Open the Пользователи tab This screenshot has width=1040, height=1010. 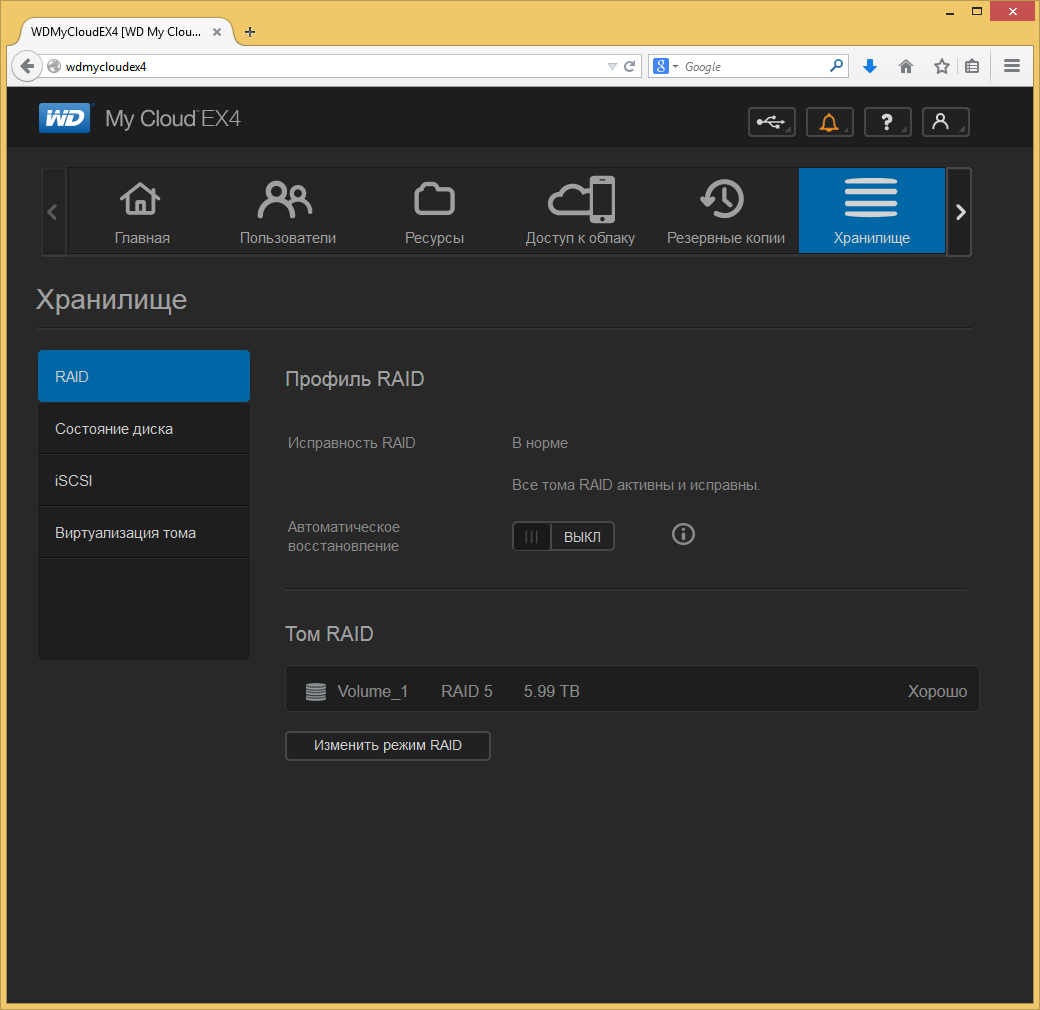(x=288, y=211)
